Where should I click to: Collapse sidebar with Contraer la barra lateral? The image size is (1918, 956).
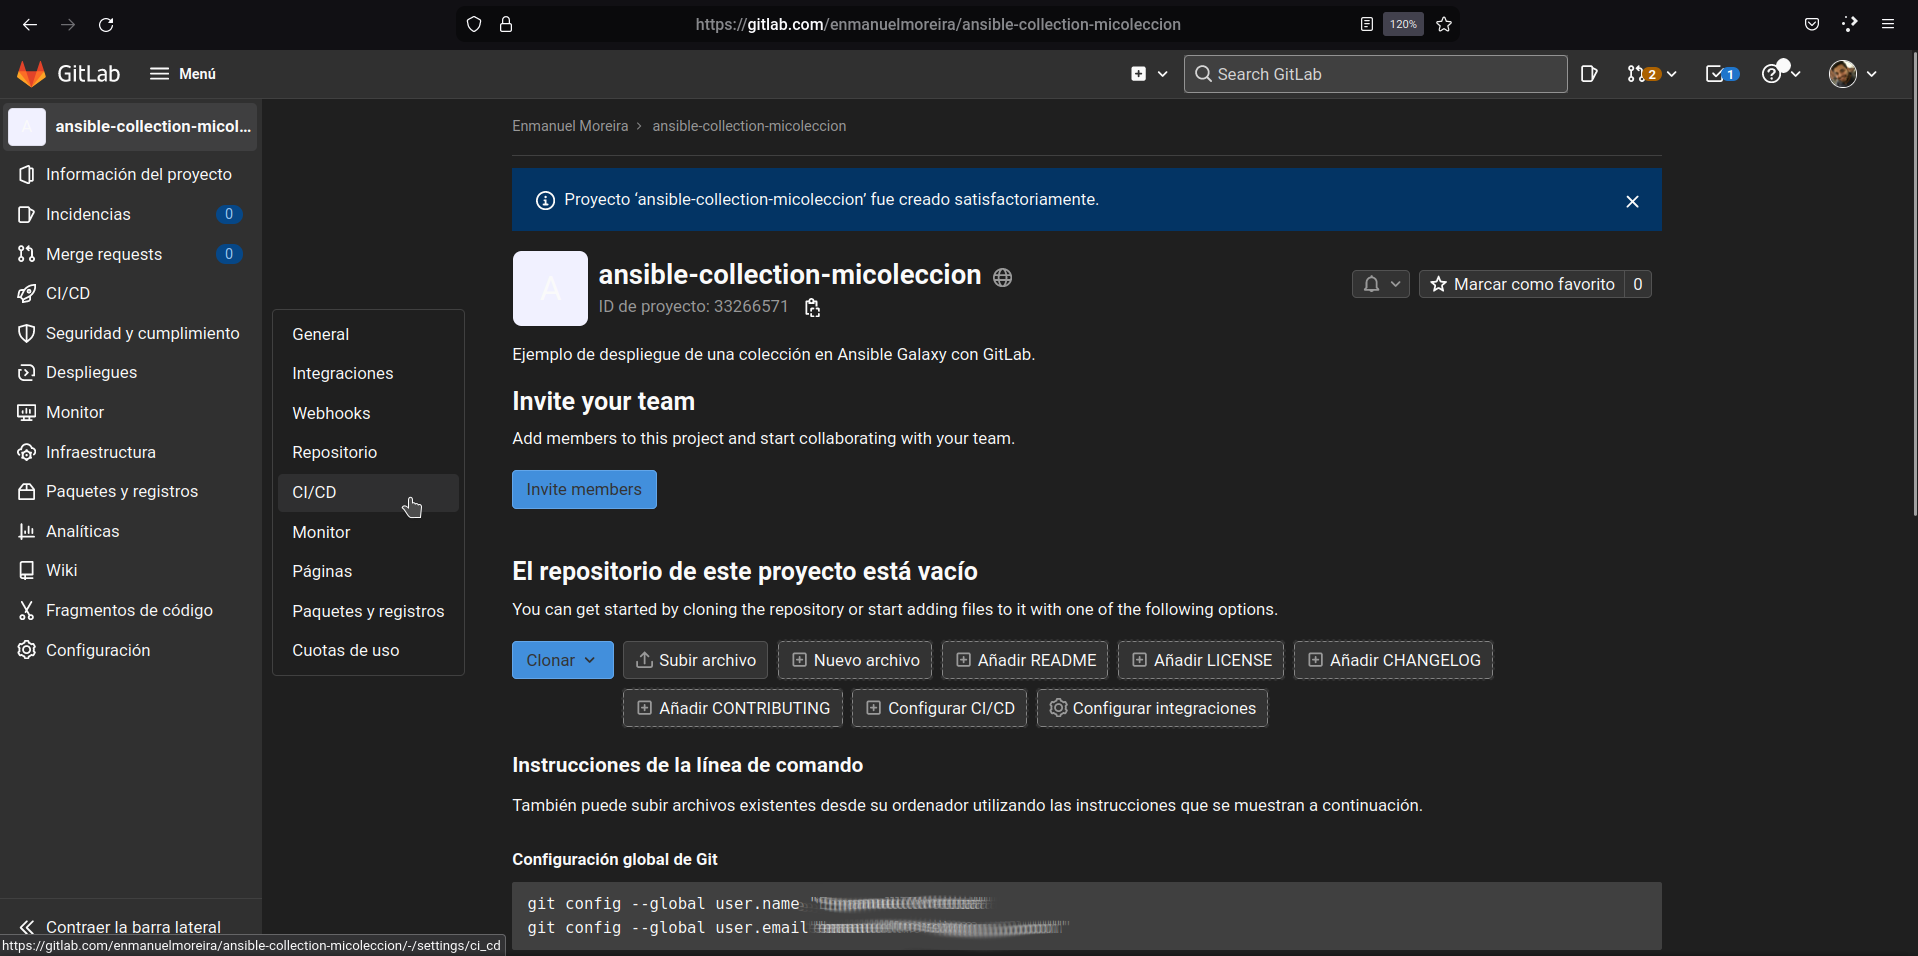click(130, 926)
